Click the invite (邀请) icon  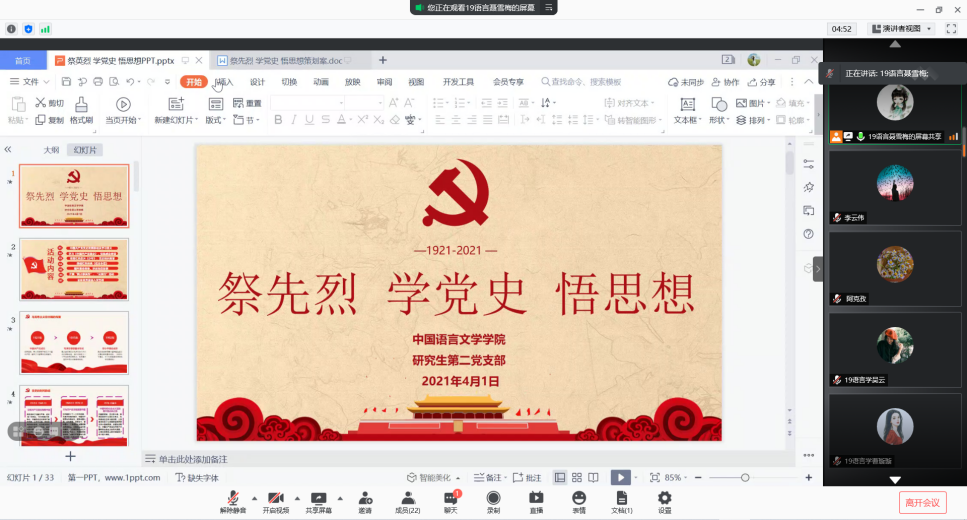365,498
